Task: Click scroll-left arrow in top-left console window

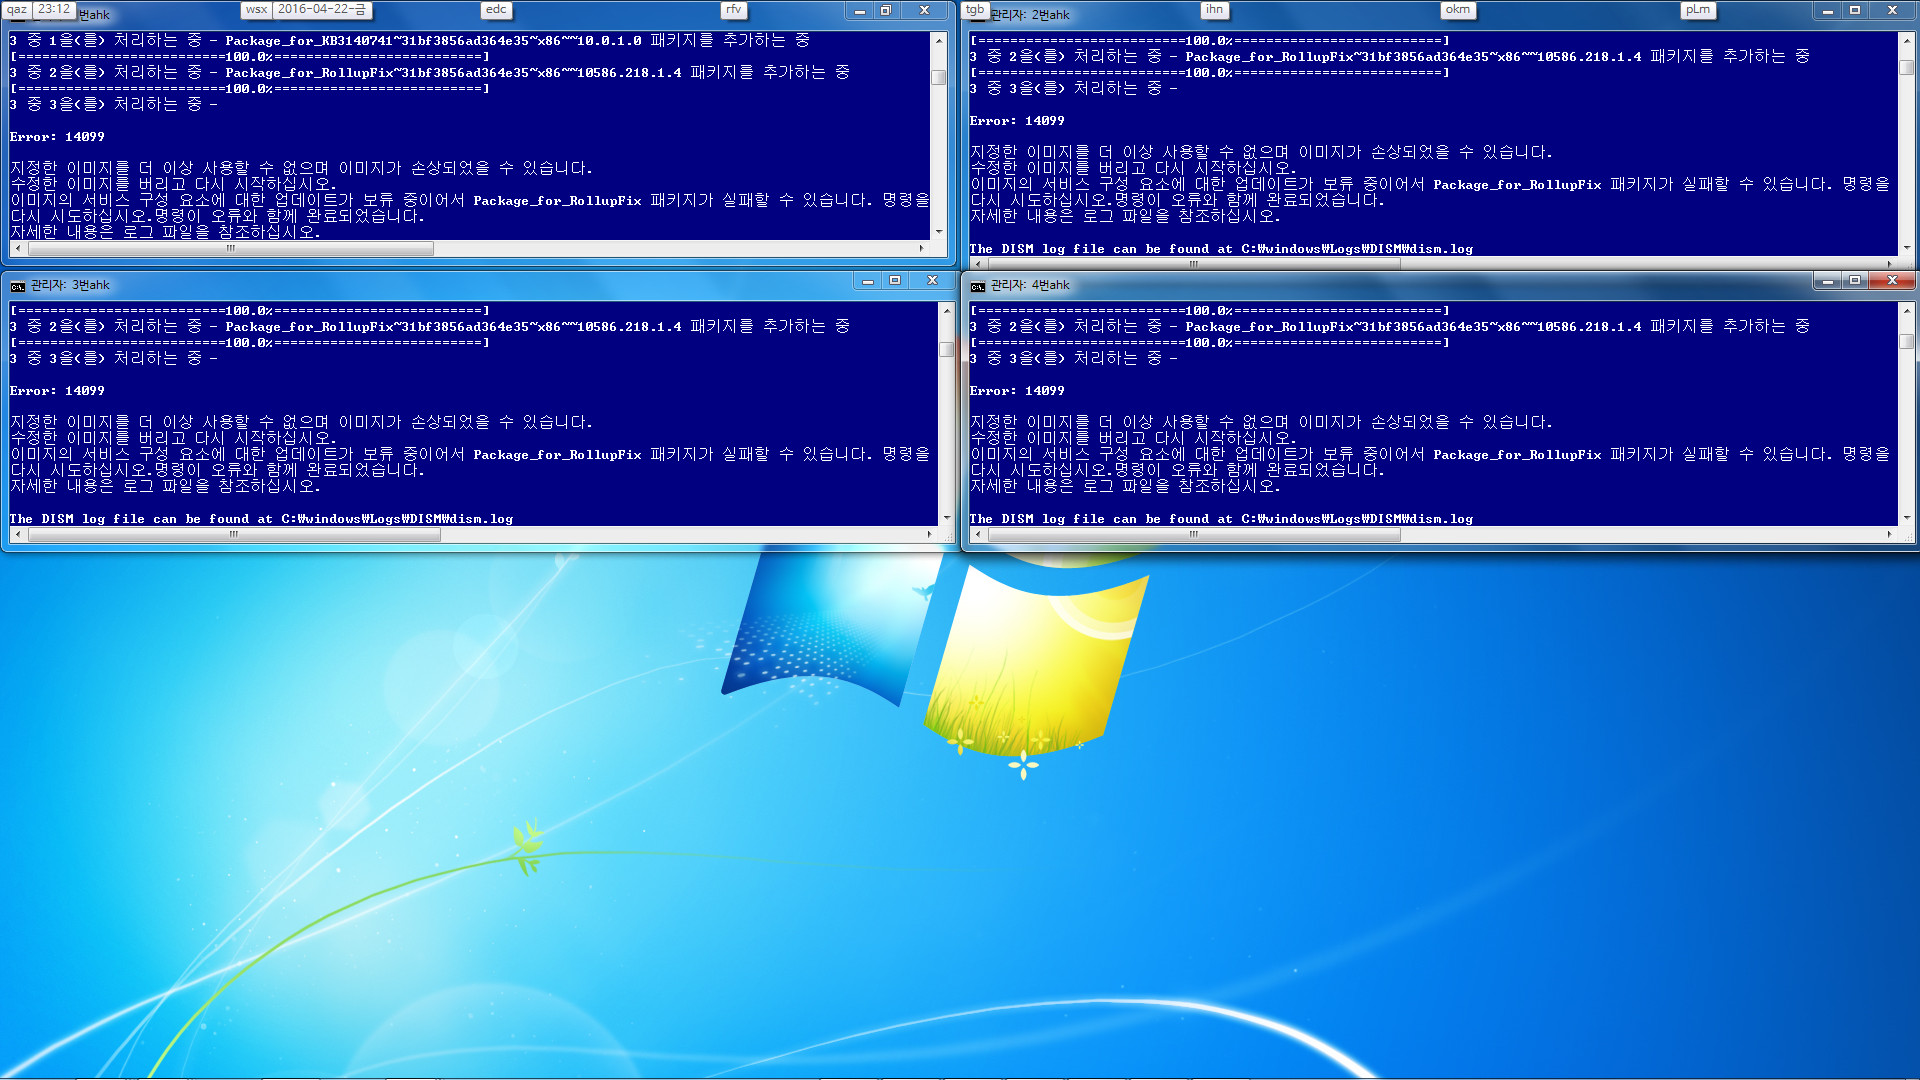Action: [x=18, y=248]
